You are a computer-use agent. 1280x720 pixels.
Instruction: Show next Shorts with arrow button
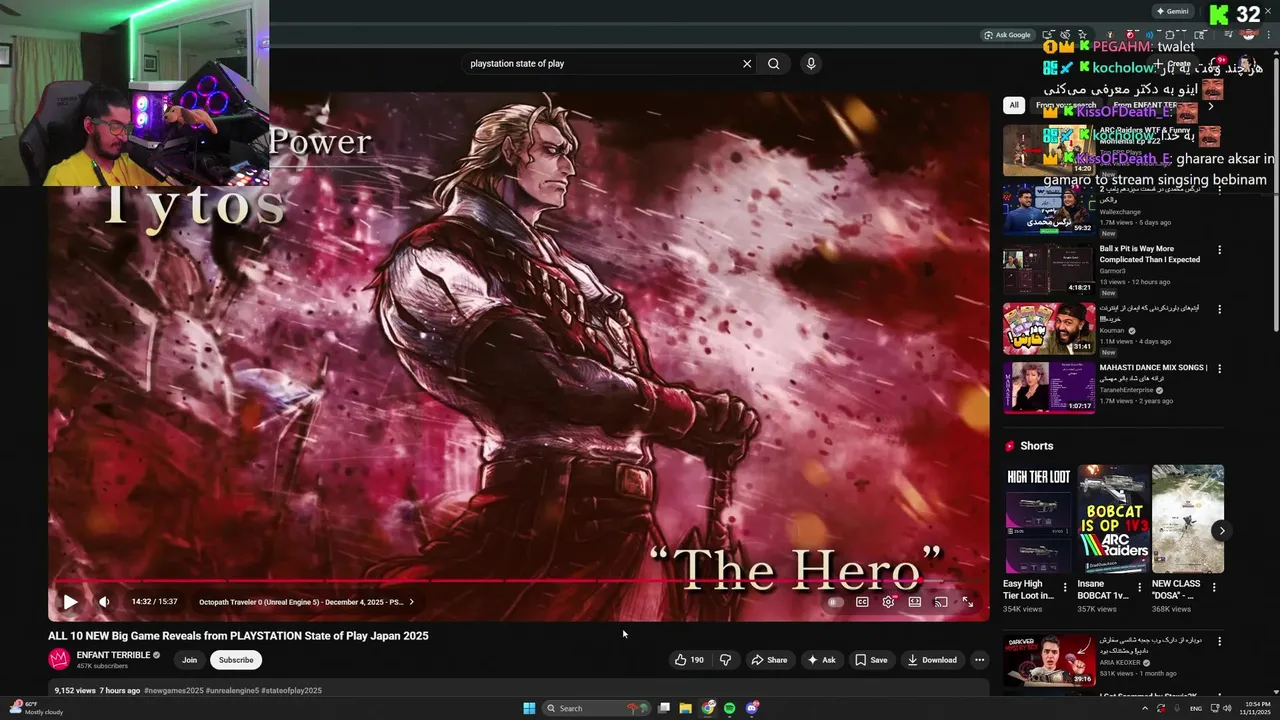1221,531
